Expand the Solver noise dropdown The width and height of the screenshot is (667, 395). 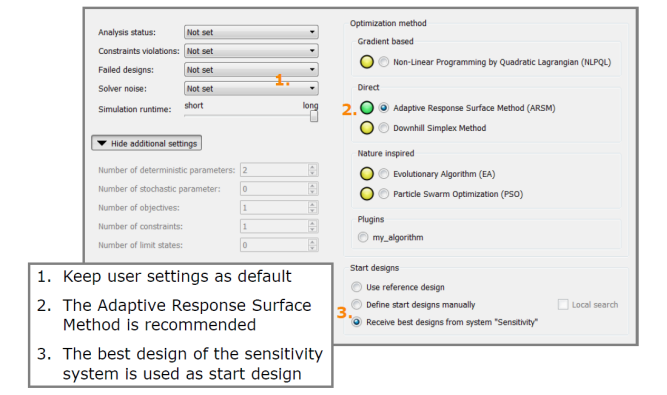(251, 88)
